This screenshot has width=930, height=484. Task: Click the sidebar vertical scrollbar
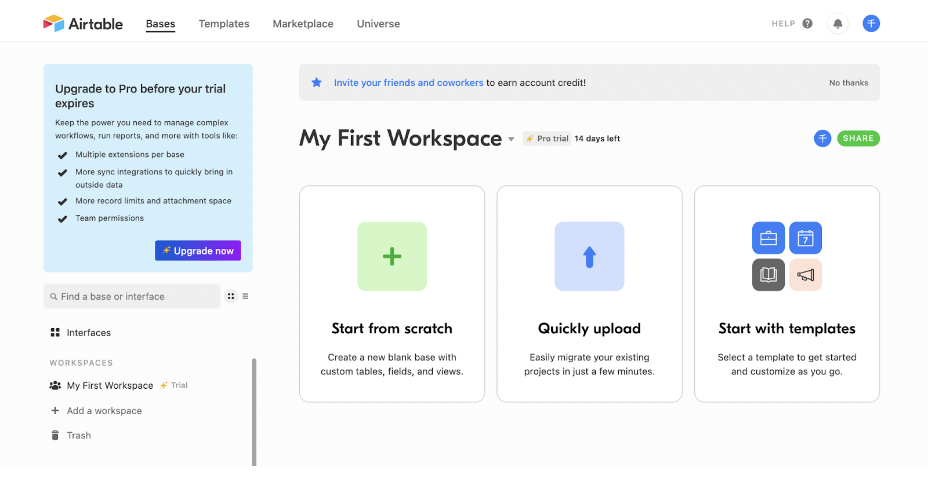point(254,412)
